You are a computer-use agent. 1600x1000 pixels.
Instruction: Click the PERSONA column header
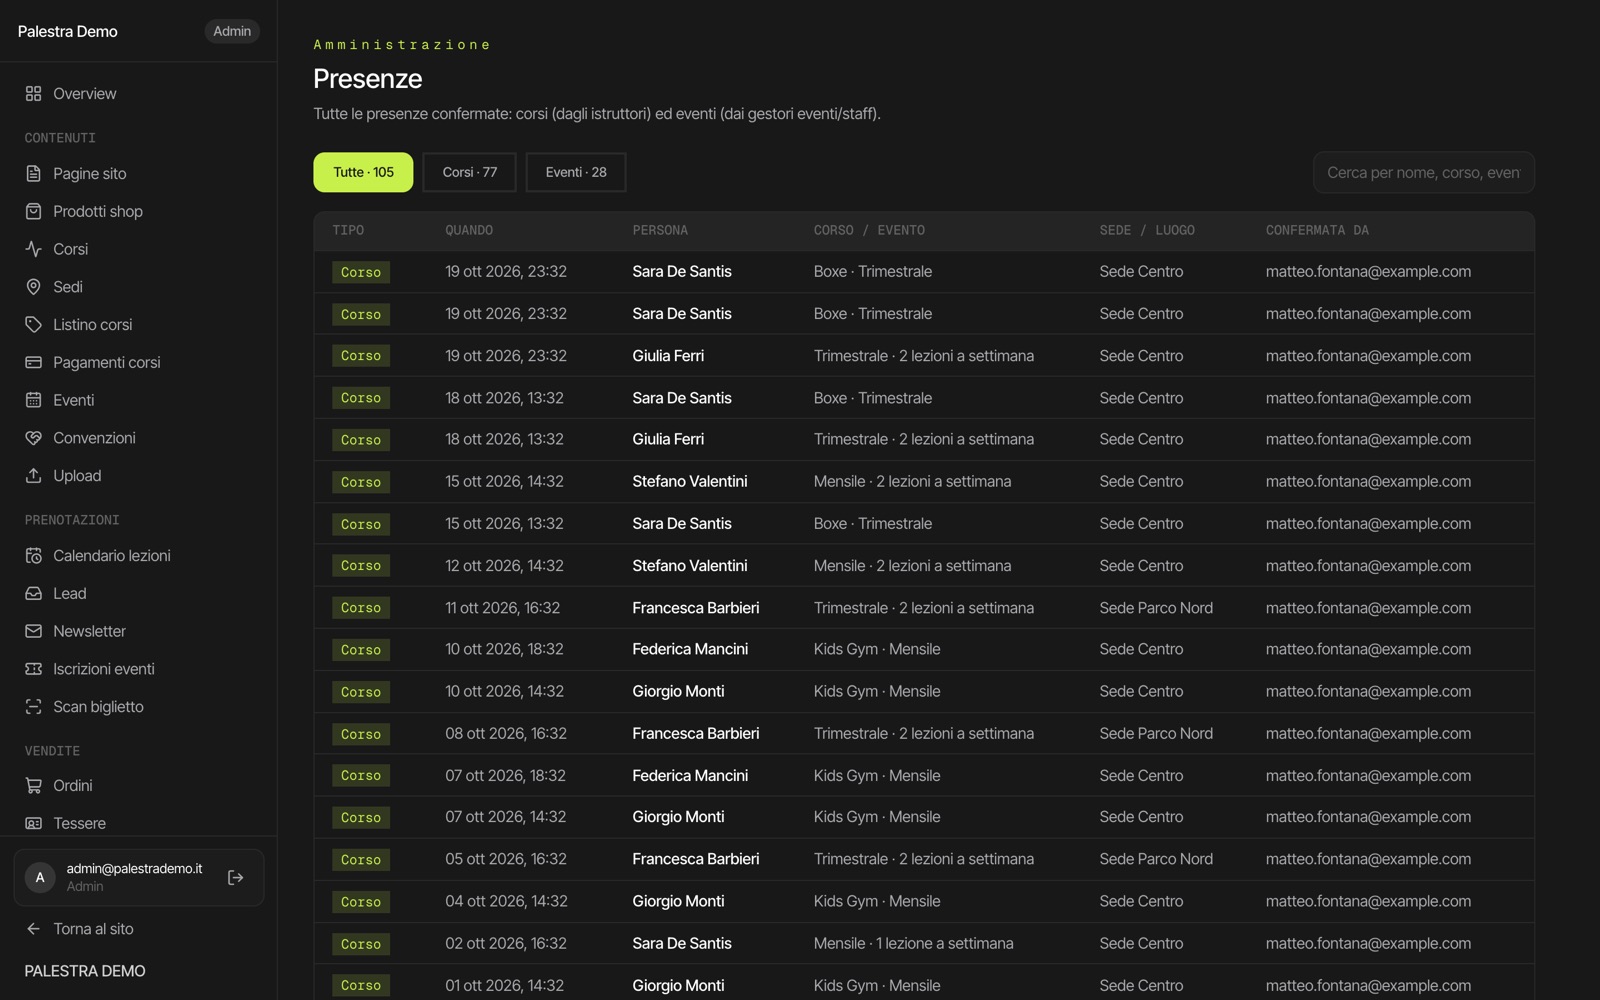660,230
